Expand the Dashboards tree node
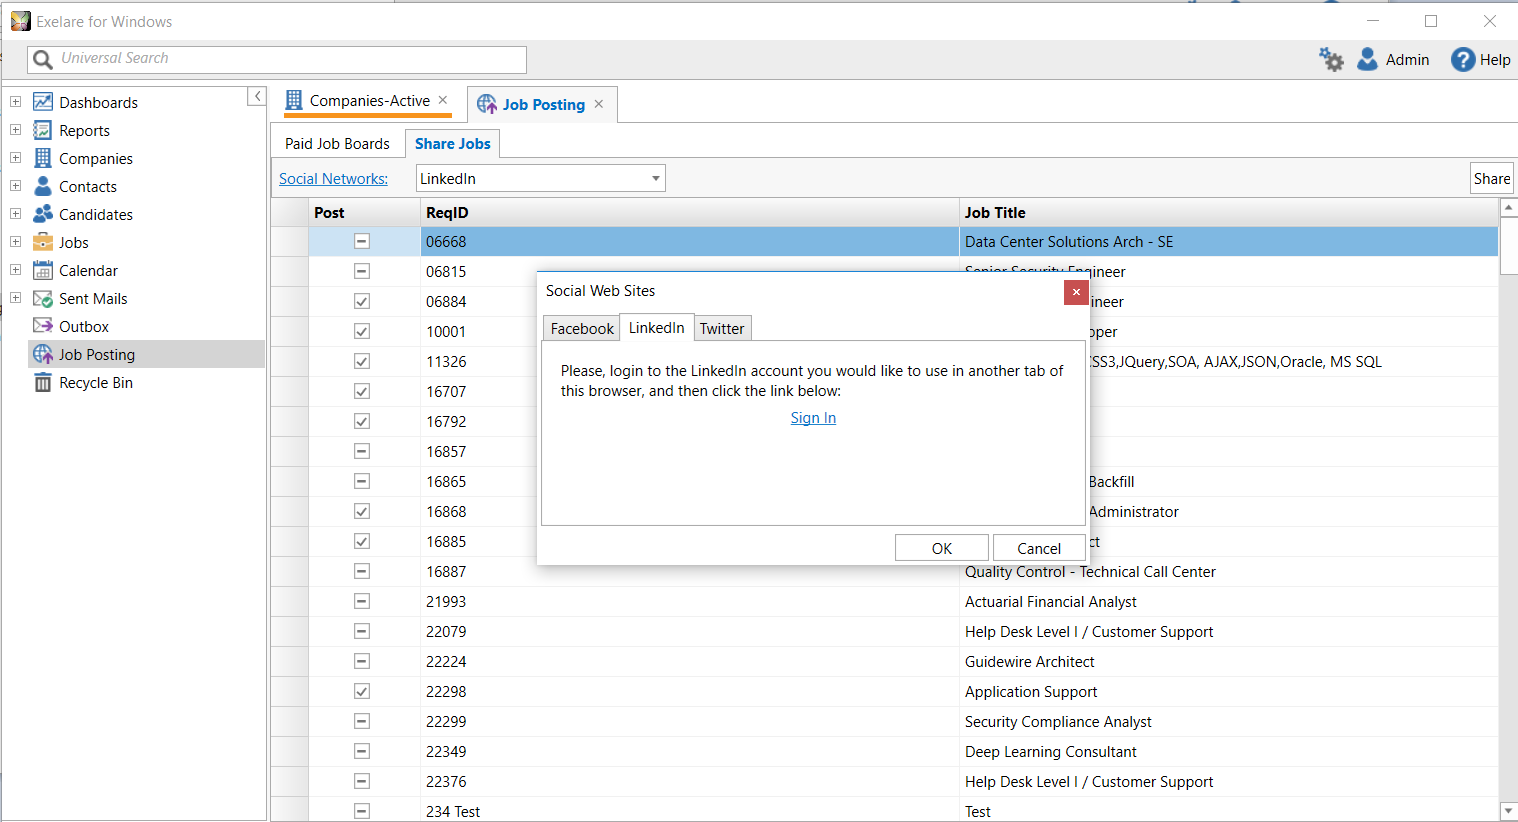The width and height of the screenshot is (1518, 822). (15, 102)
